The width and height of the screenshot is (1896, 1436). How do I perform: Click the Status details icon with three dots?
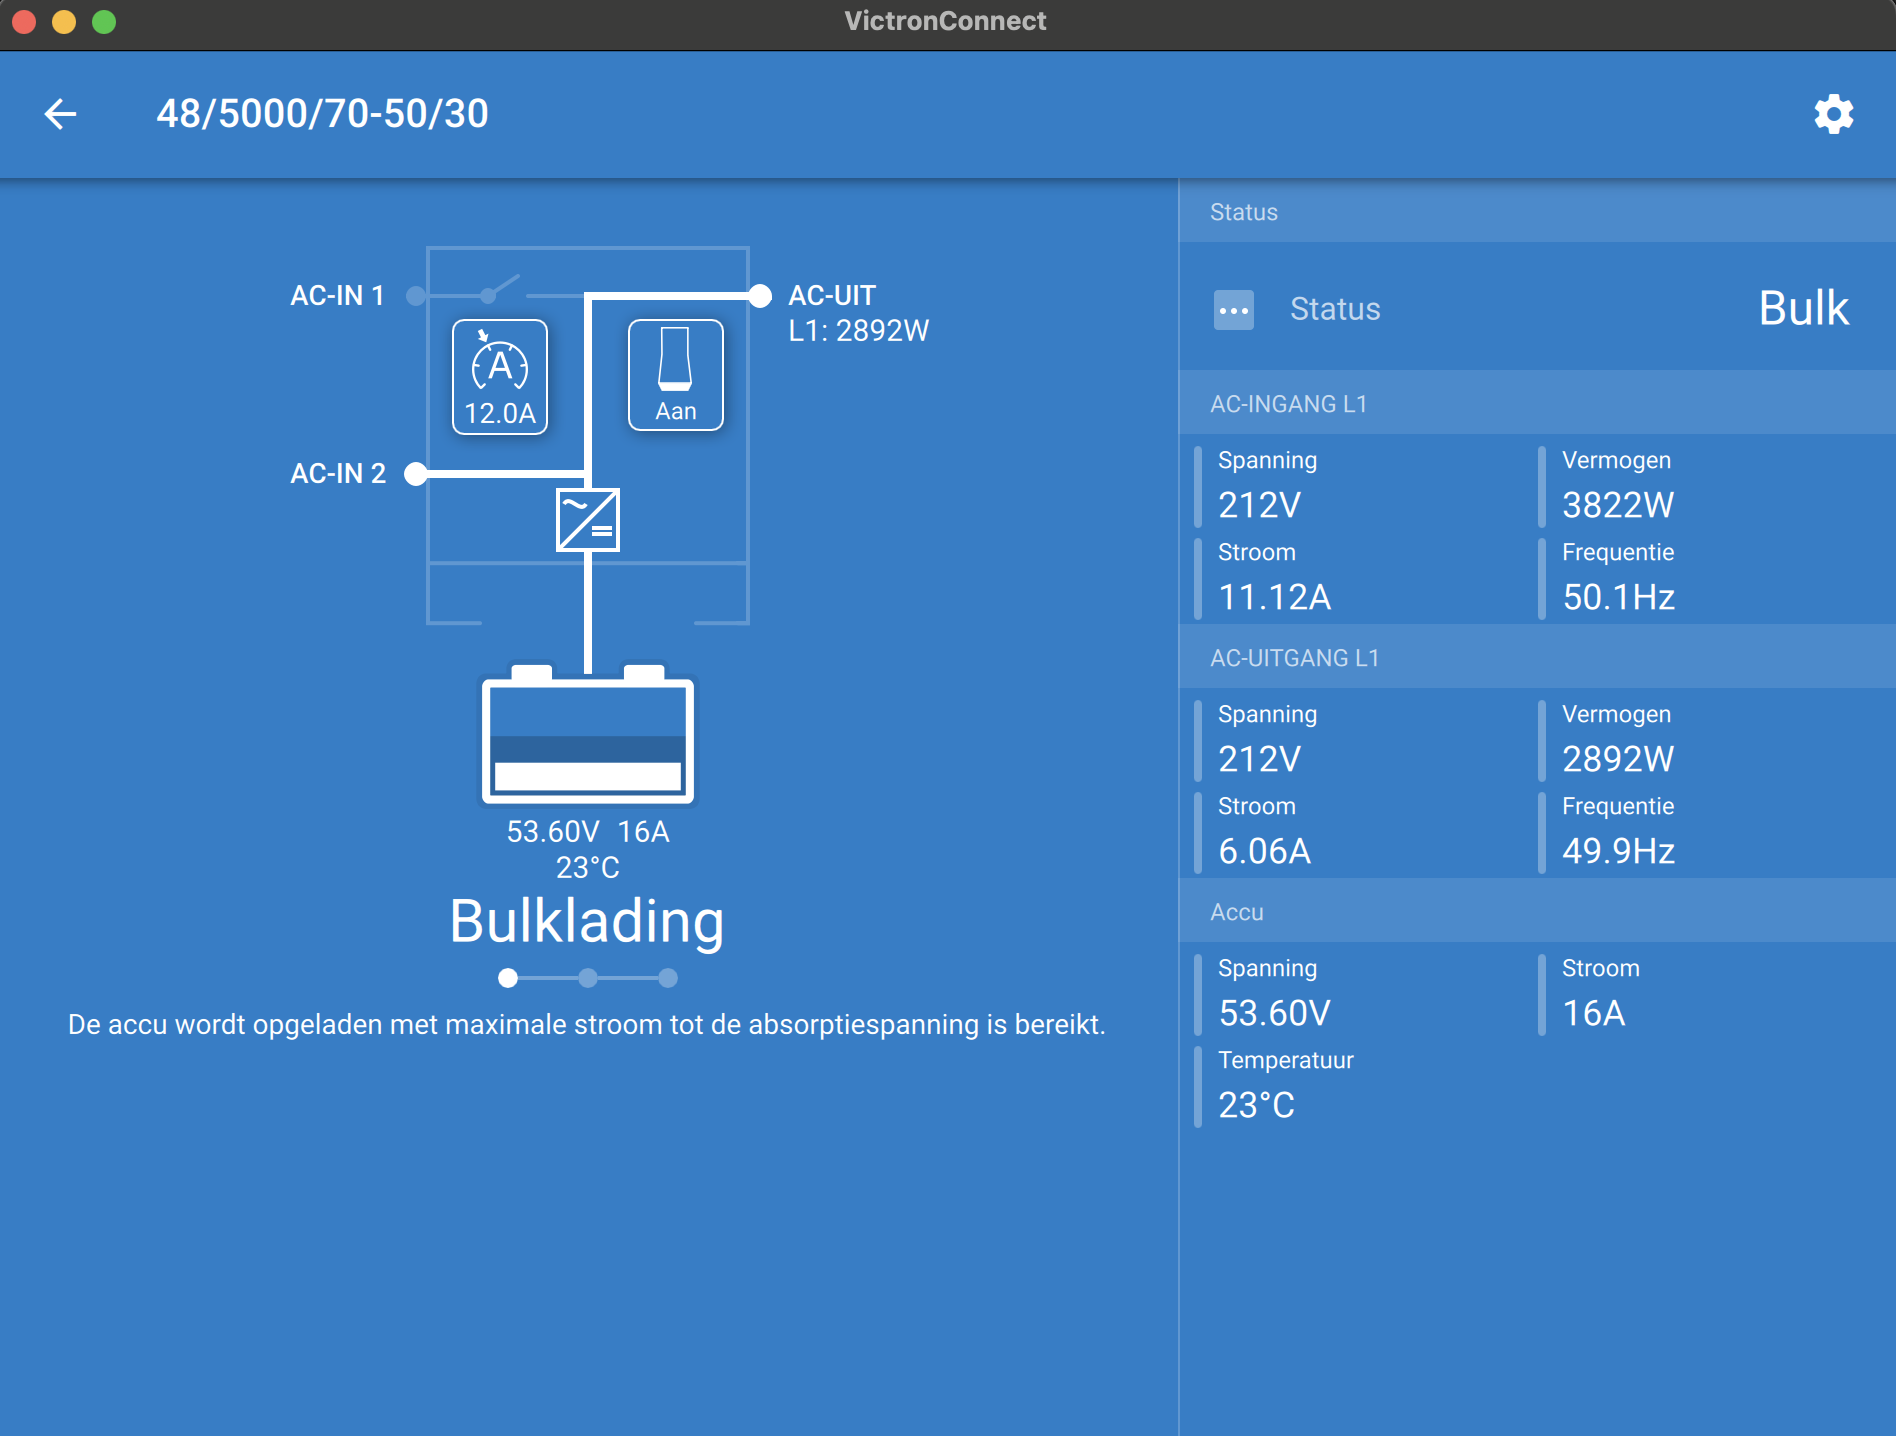[x=1234, y=310]
